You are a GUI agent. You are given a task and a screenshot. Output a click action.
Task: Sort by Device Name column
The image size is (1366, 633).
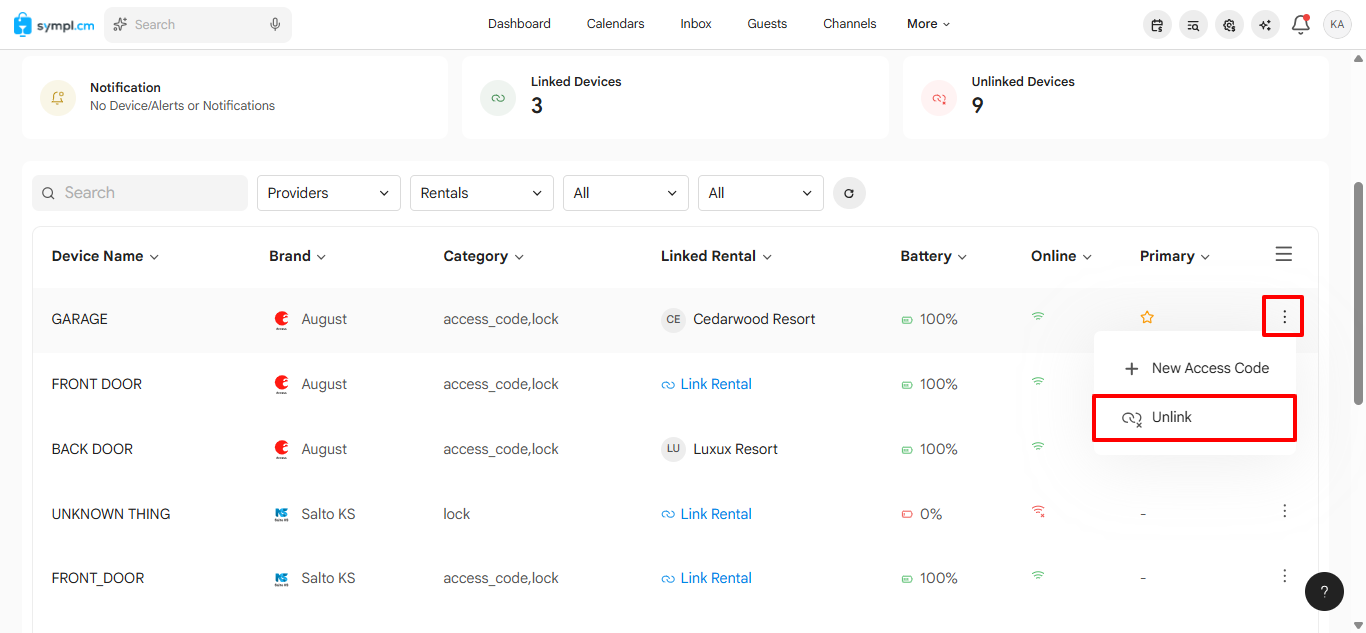tap(105, 256)
